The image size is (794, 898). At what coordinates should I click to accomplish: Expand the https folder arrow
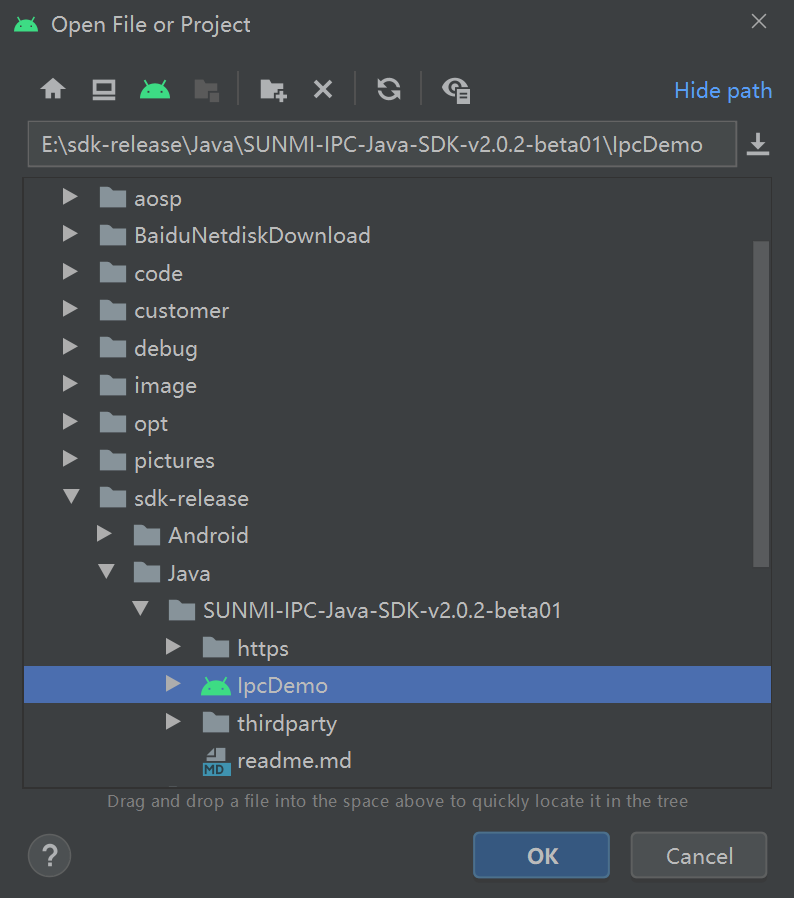coord(173,647)
